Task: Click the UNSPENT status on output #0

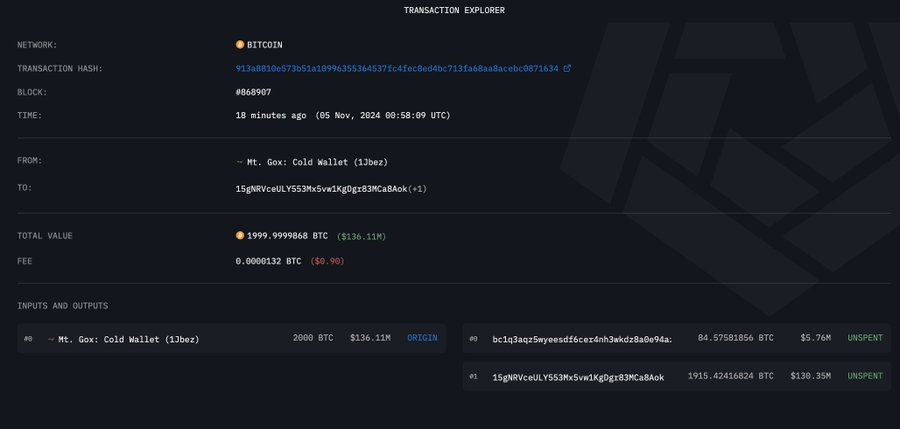Action: click(x=865, y=339)
